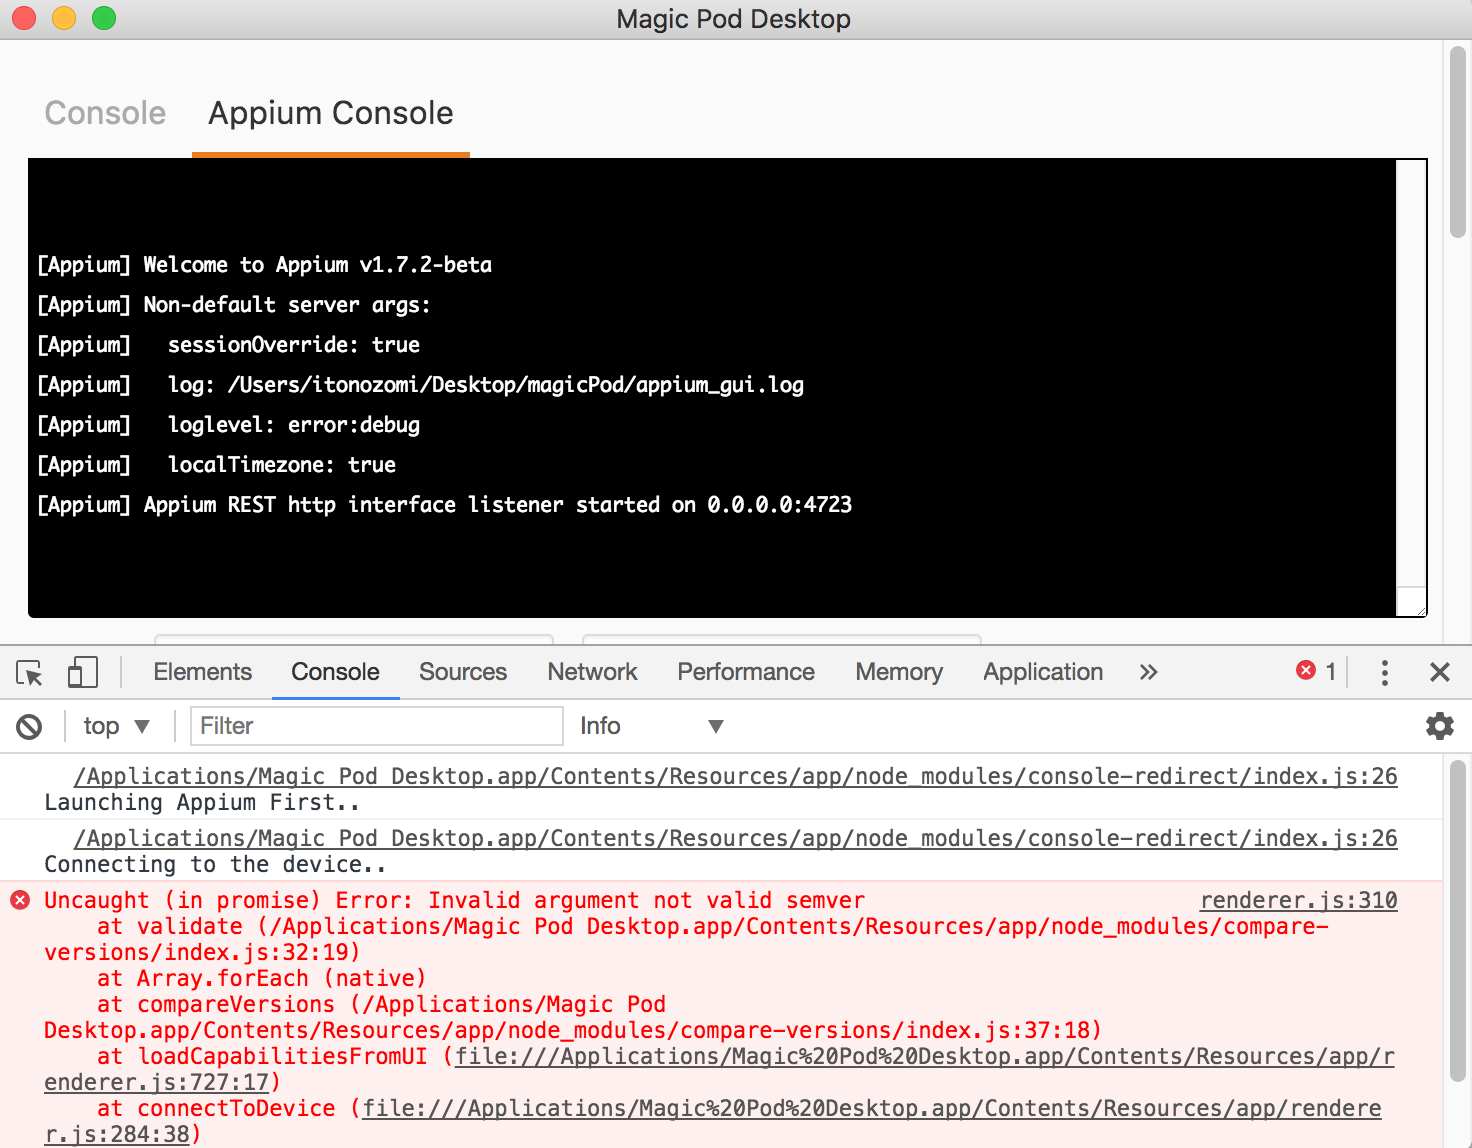Click the appium_gui.log path line
The height and width of the screenshot is (1148, 1472).
[x=420, y=385]
